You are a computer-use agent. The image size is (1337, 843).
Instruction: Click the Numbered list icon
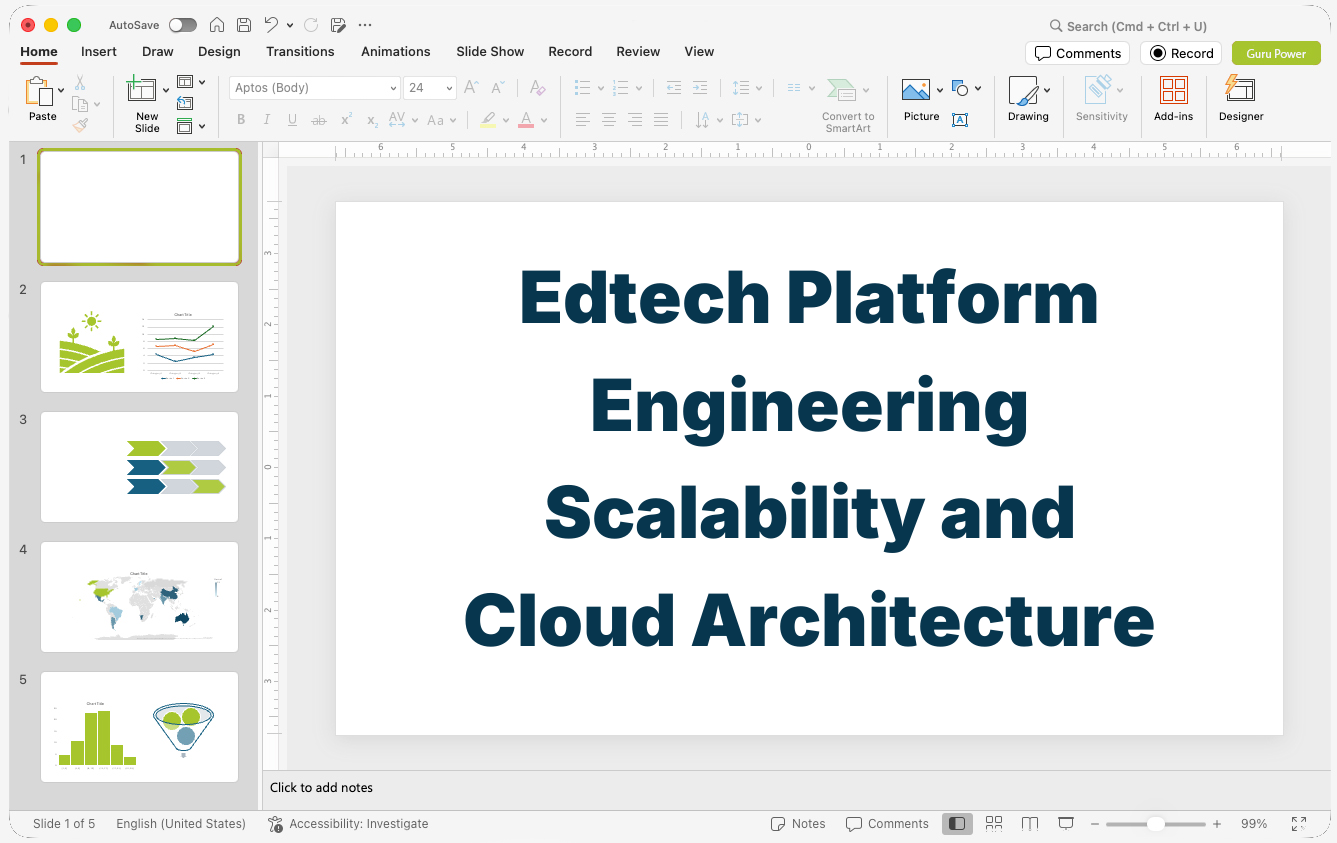point(620,88)
